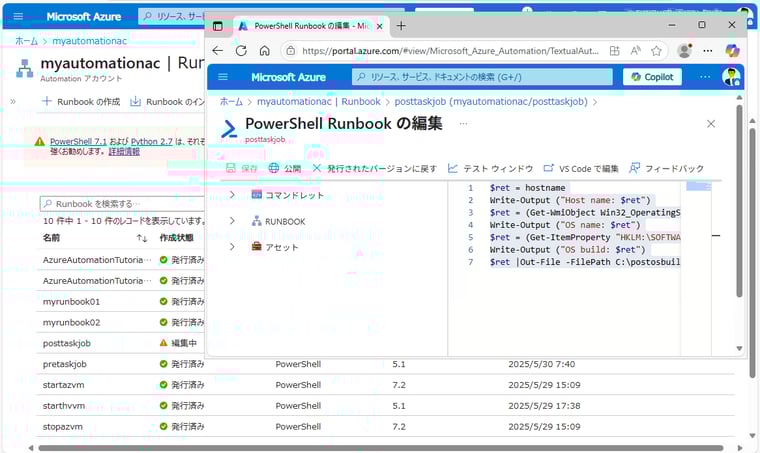Click 保存 to save the runbook
Viewport: 760px width, 453px height.
pos(242,168)
